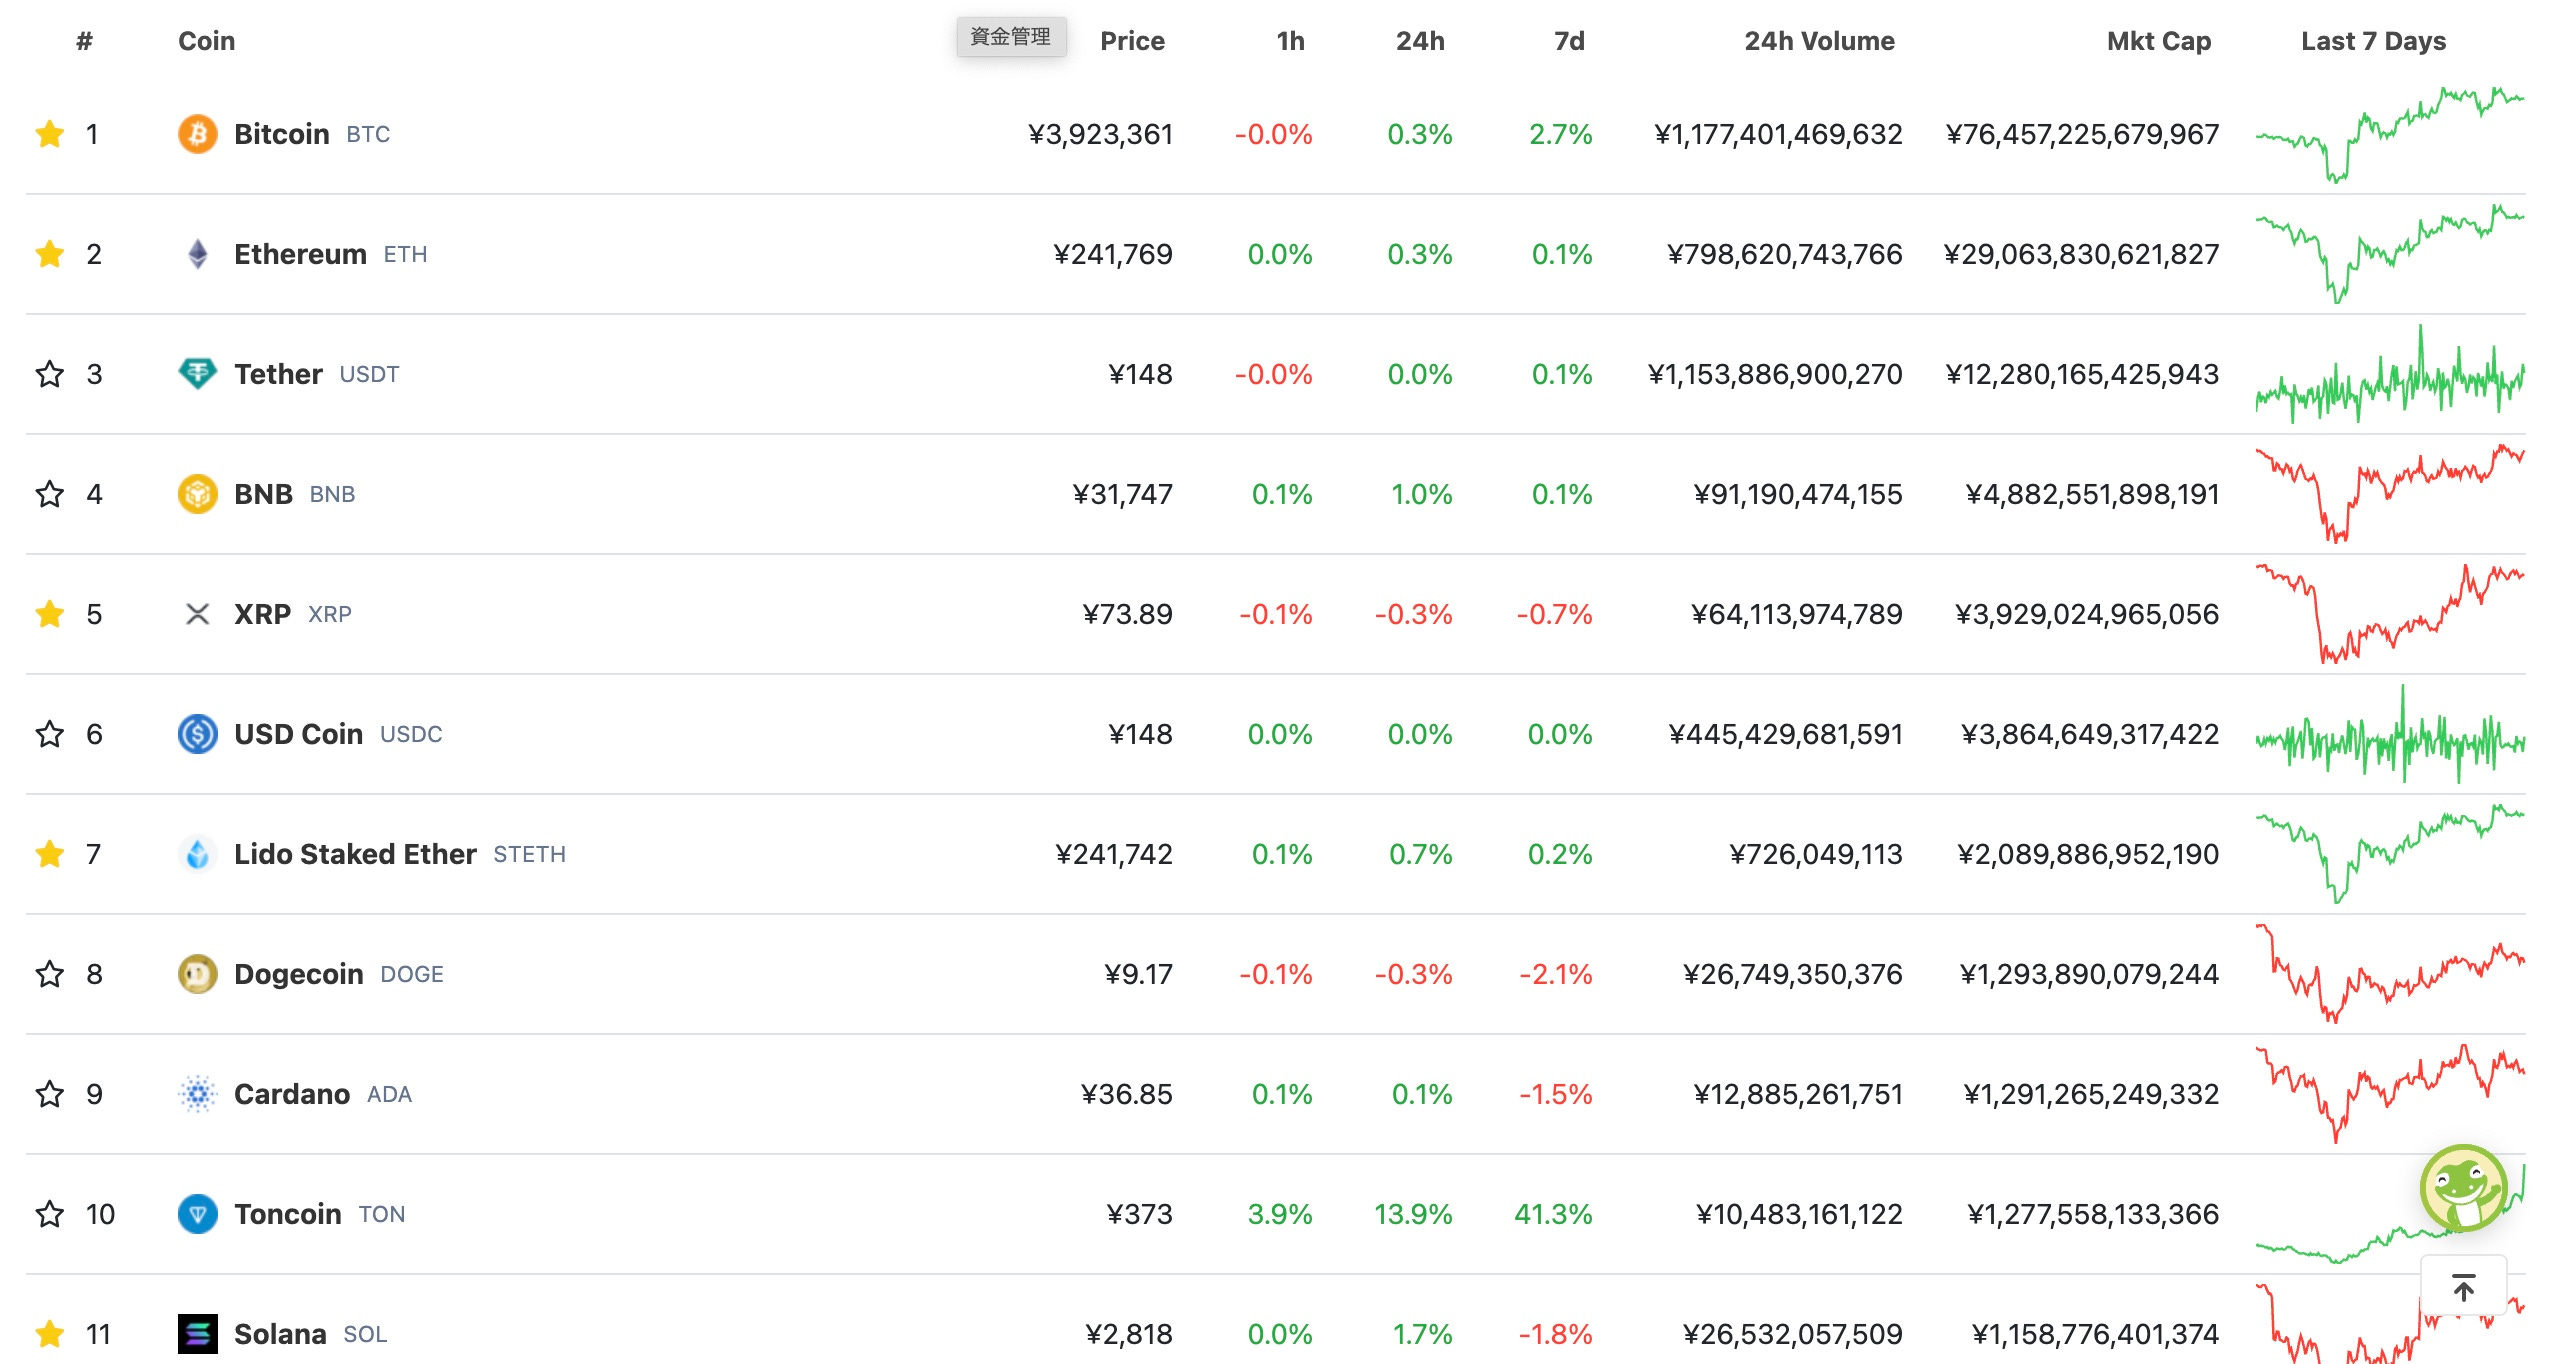Screen dimensions: 2556x1364
Task: Click Ethereum market cap ¥29,063,830,621,827
Action: tap(2081, 254)
